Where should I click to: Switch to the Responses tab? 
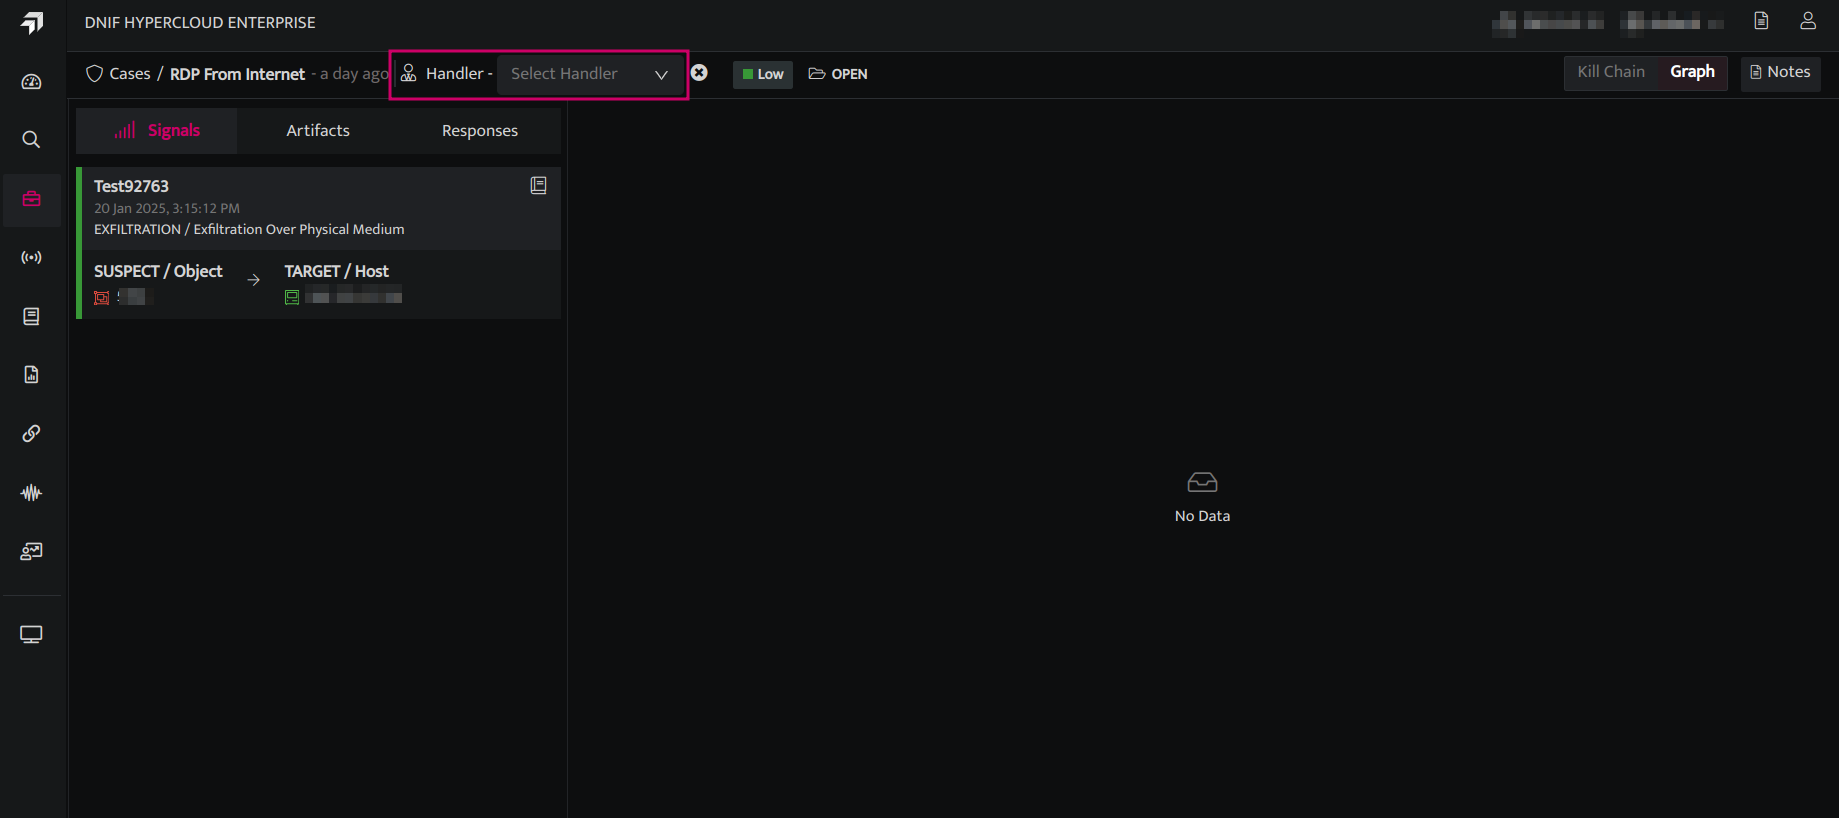480,131
